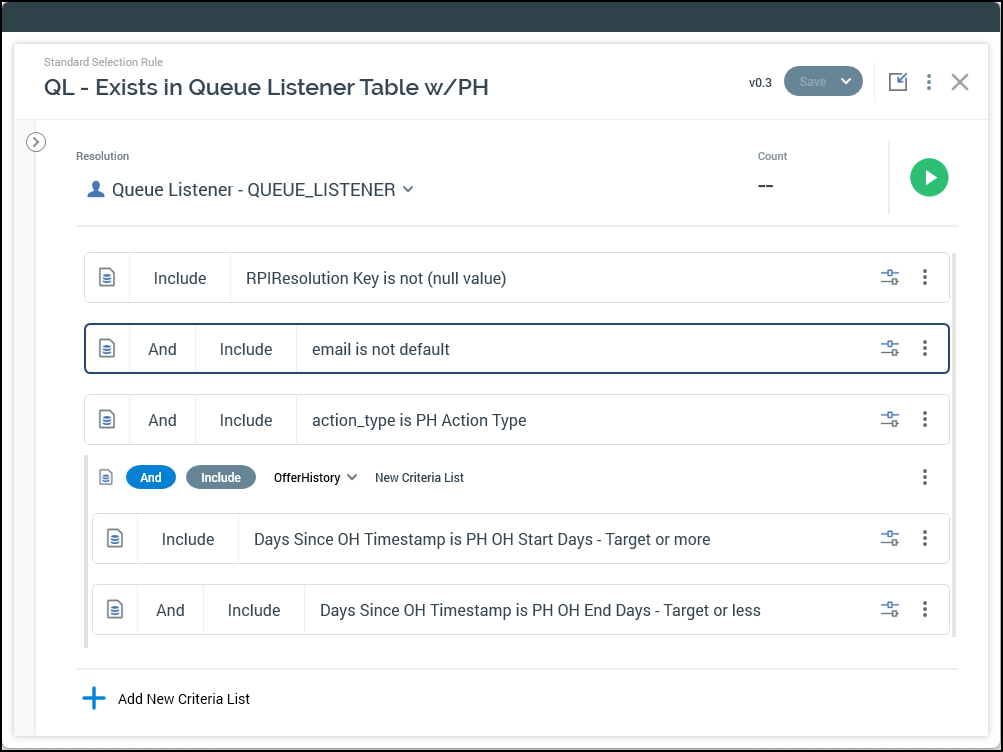Open filter settings on the RPIResolution Key criterion
1003x752 pixels.
click(889, 277)
